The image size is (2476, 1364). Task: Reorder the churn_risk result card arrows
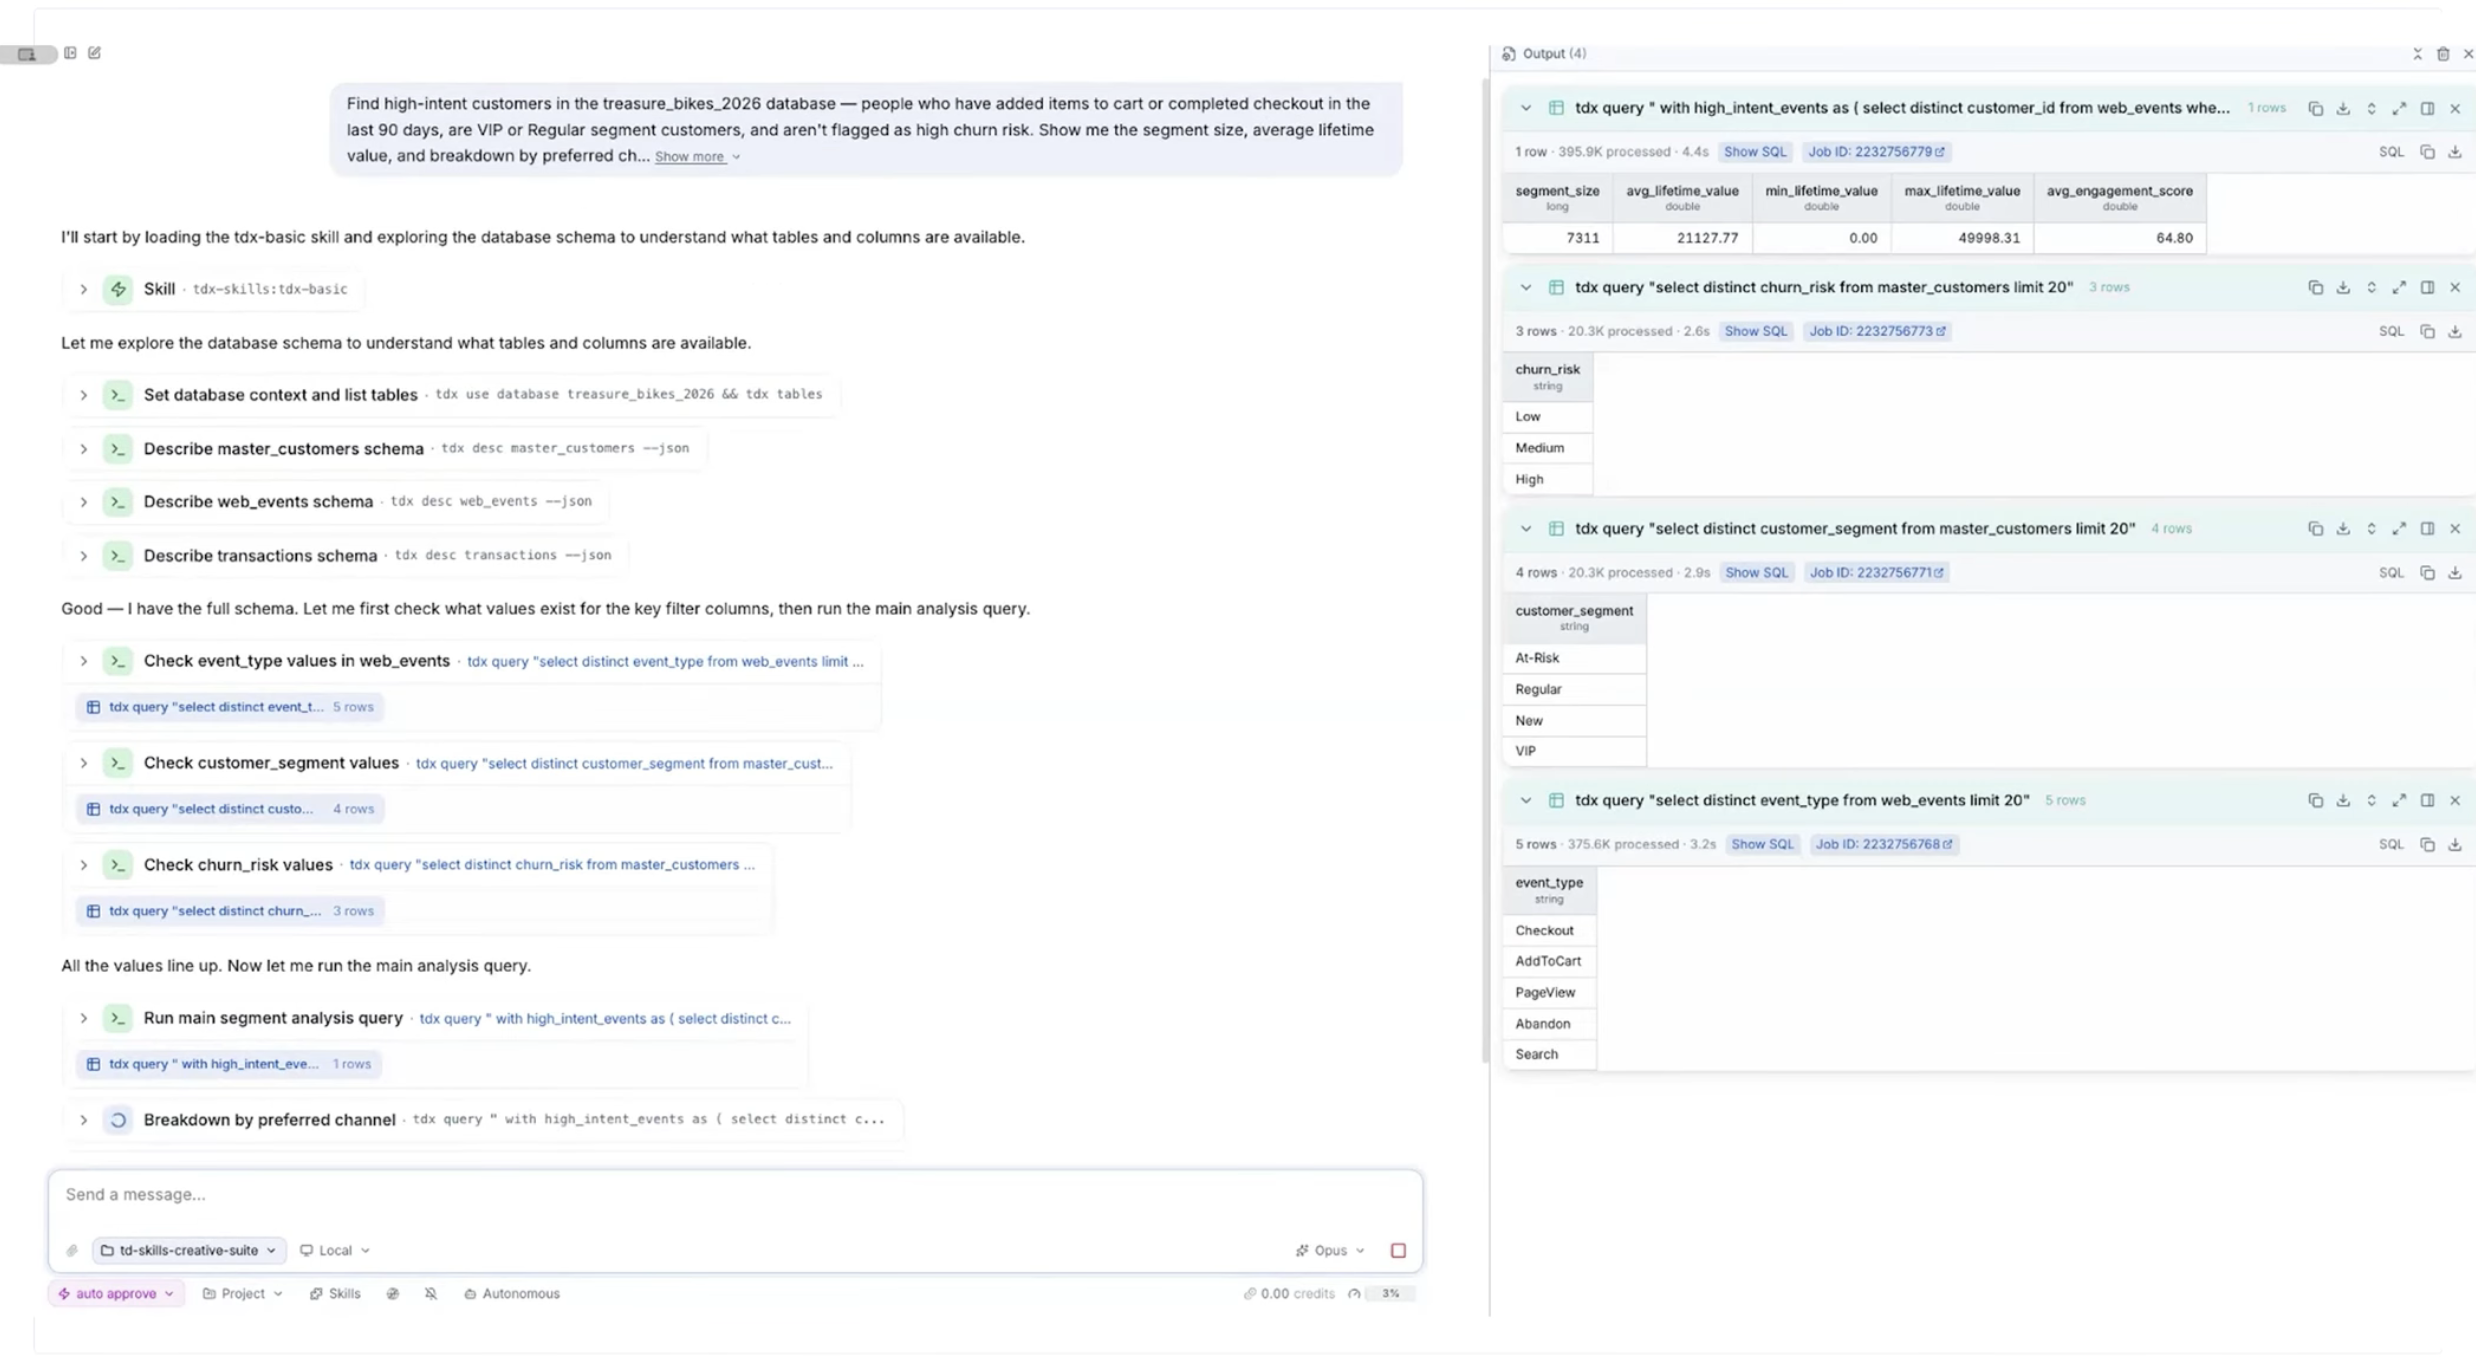(2371, 287)
